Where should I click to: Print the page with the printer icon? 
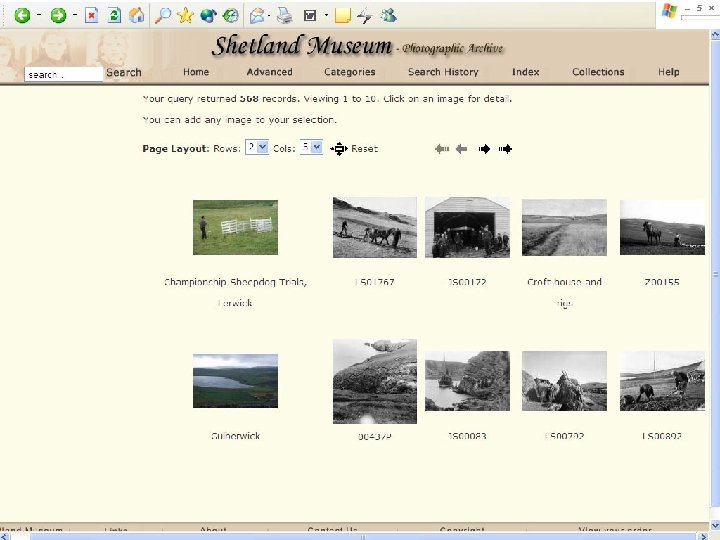point(285,16)
